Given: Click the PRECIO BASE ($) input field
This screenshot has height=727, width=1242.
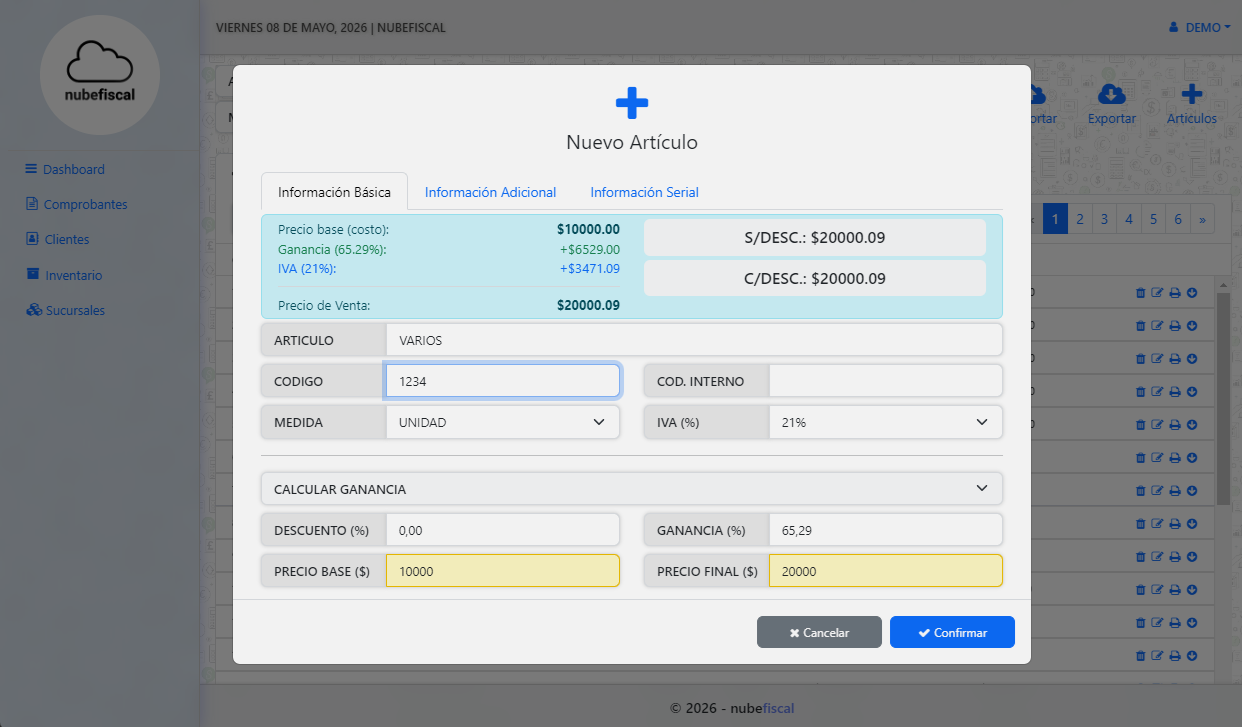Looking at the screenshot, I should coord(503,571).
